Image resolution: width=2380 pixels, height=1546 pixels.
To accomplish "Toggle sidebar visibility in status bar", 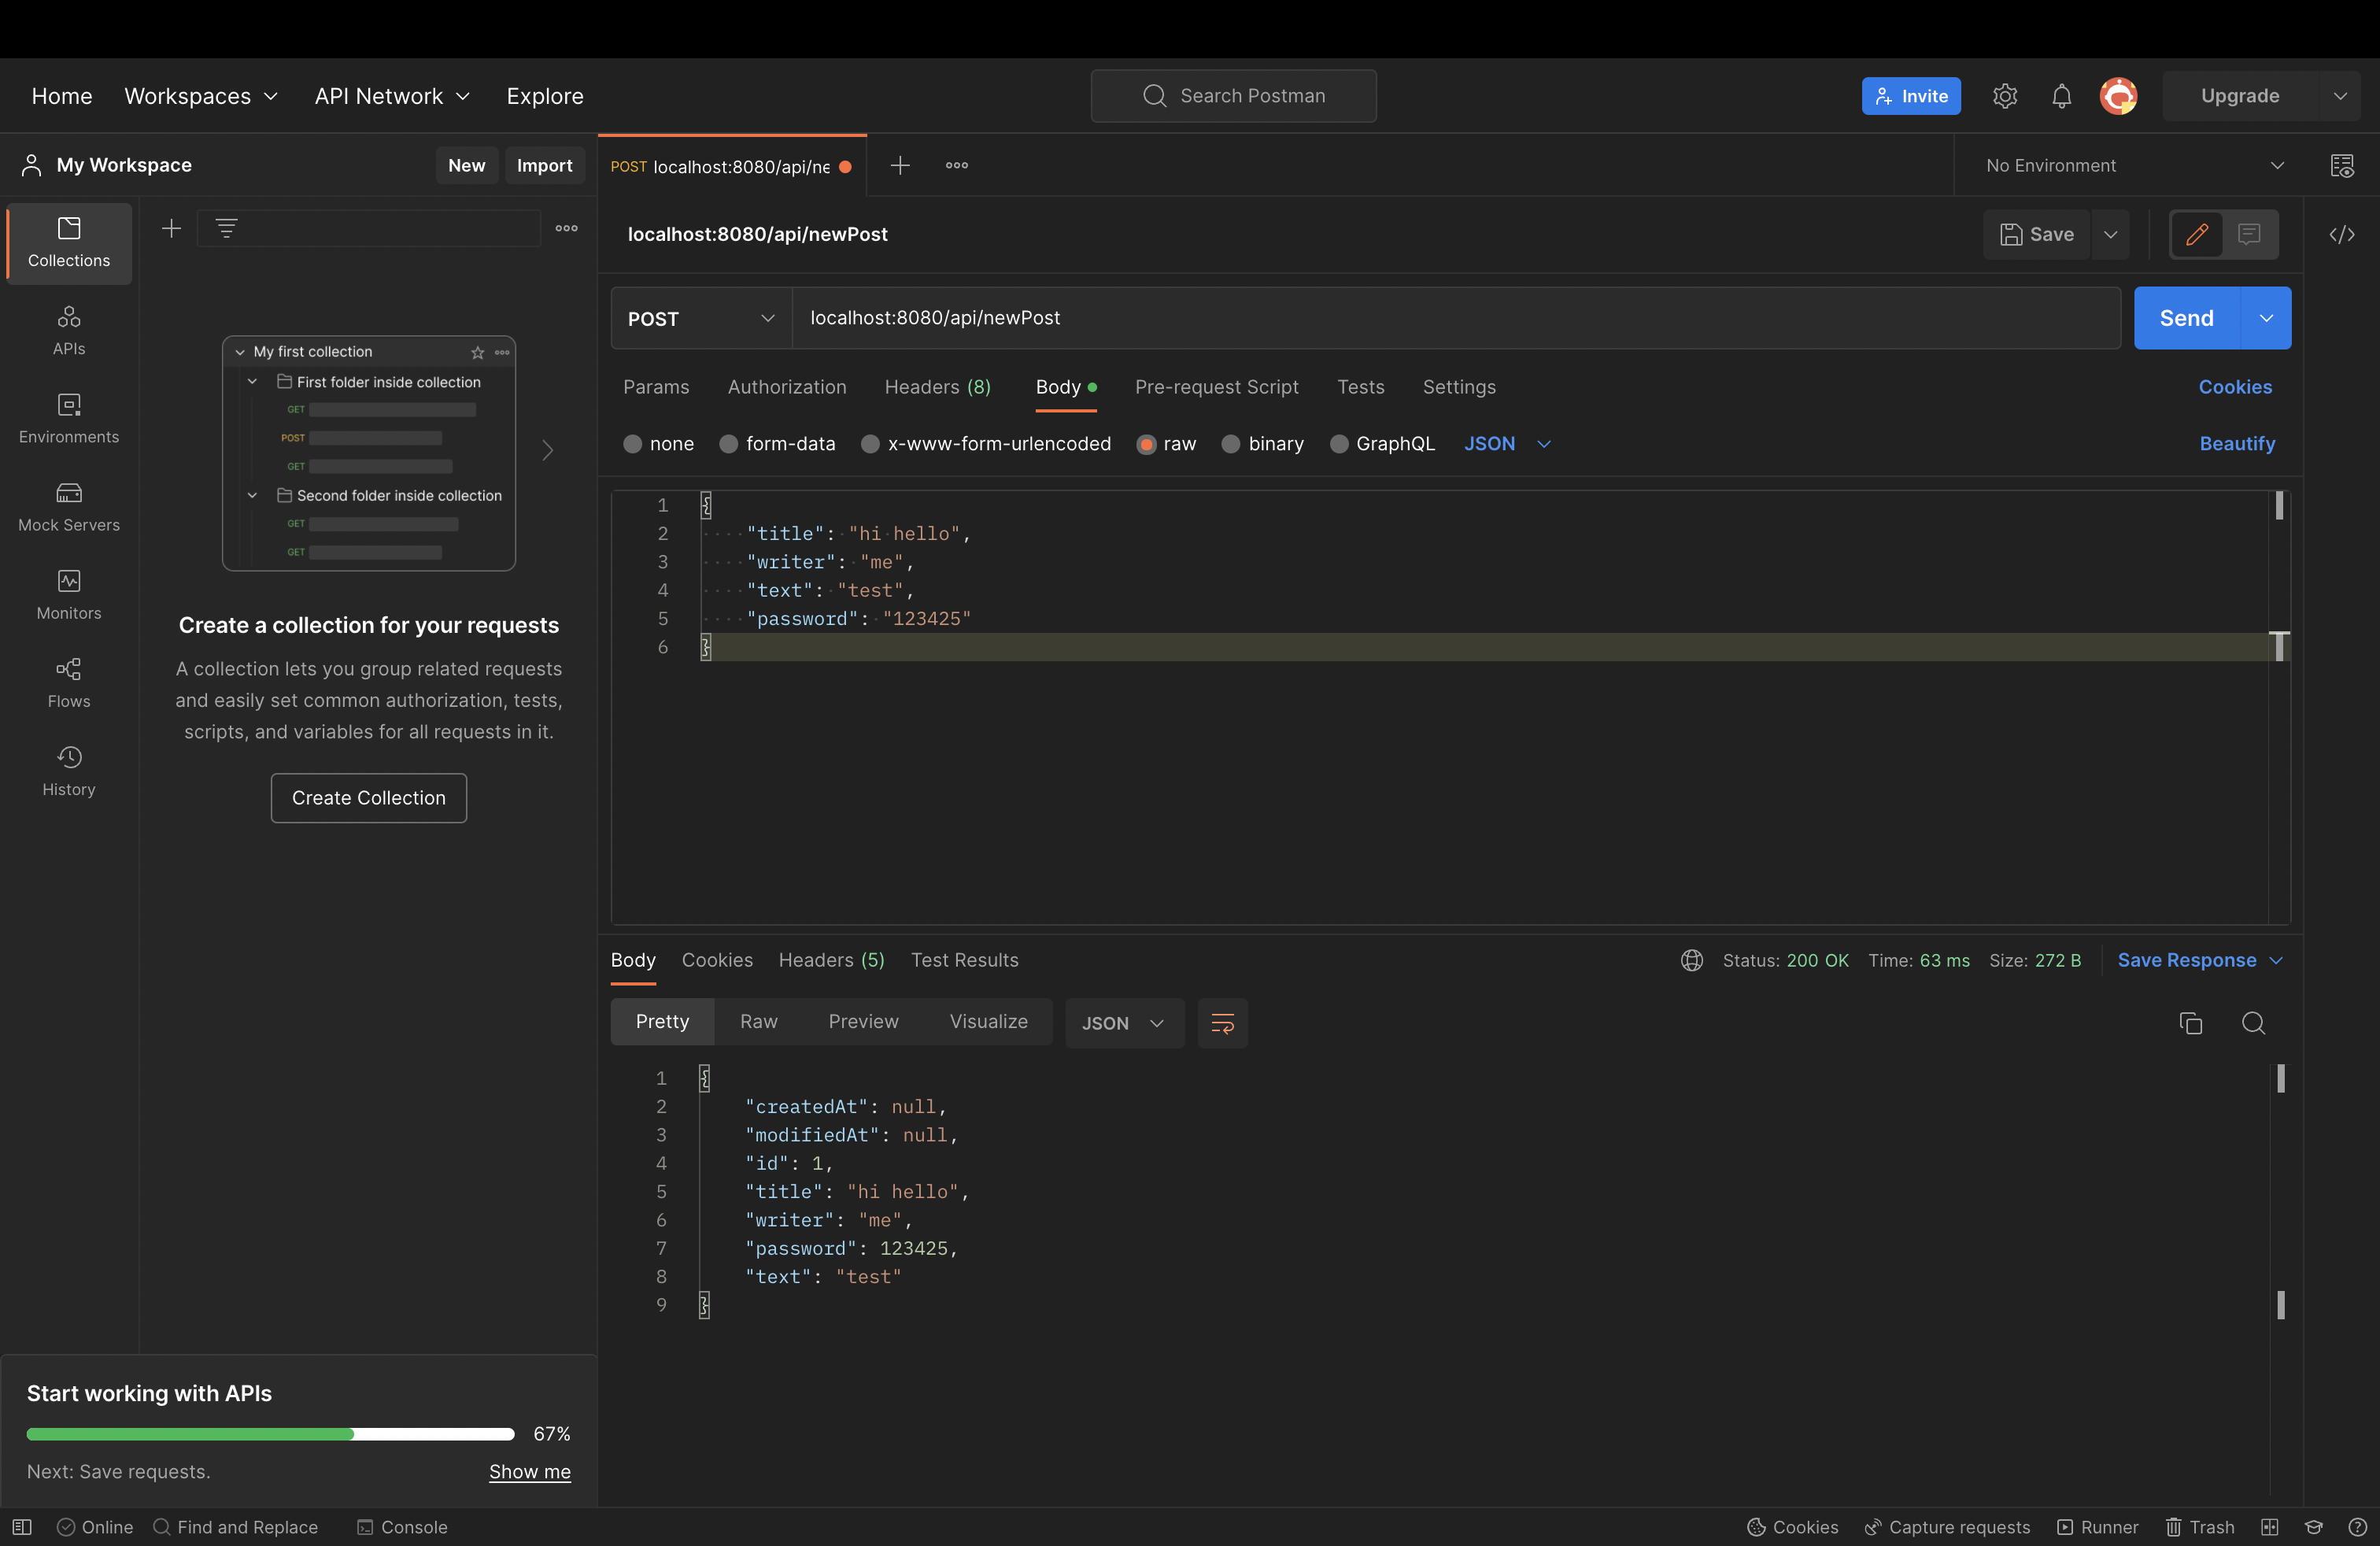I will 22,1527.
